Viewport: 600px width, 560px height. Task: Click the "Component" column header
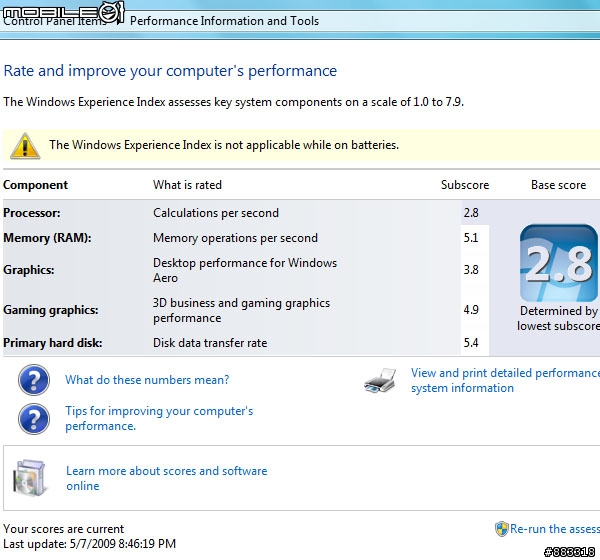coord(35,185)
